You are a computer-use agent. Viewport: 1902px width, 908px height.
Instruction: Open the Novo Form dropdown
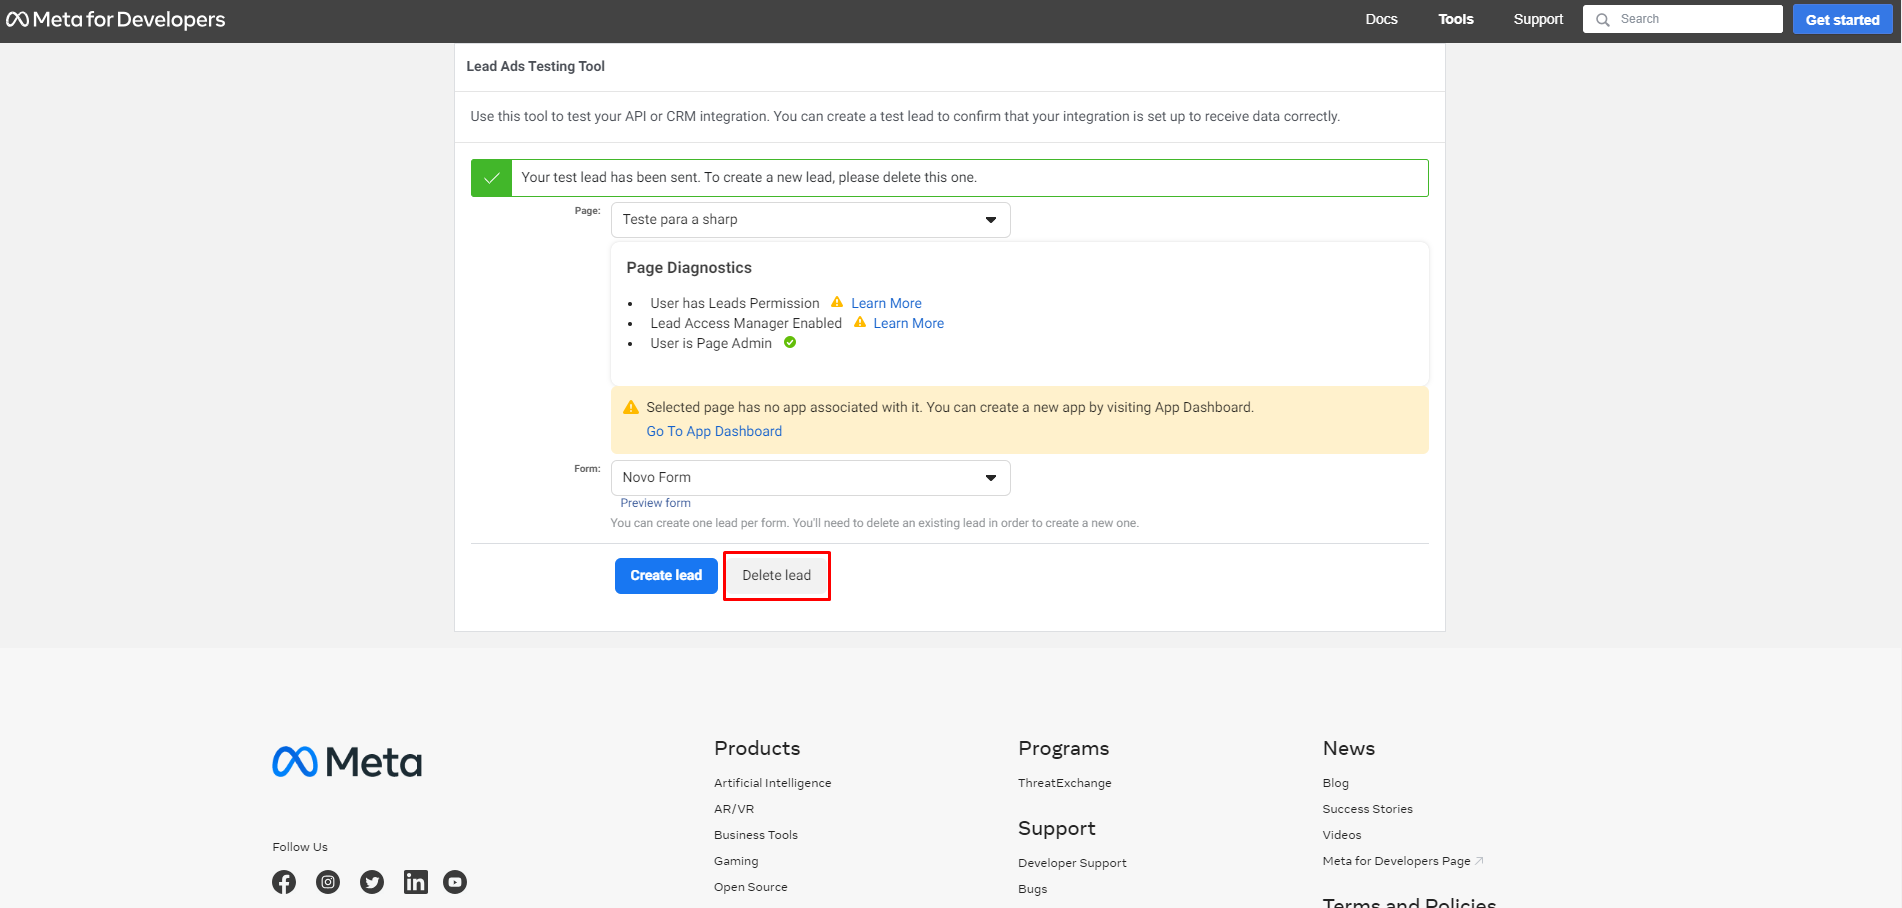tap(810, 478)
